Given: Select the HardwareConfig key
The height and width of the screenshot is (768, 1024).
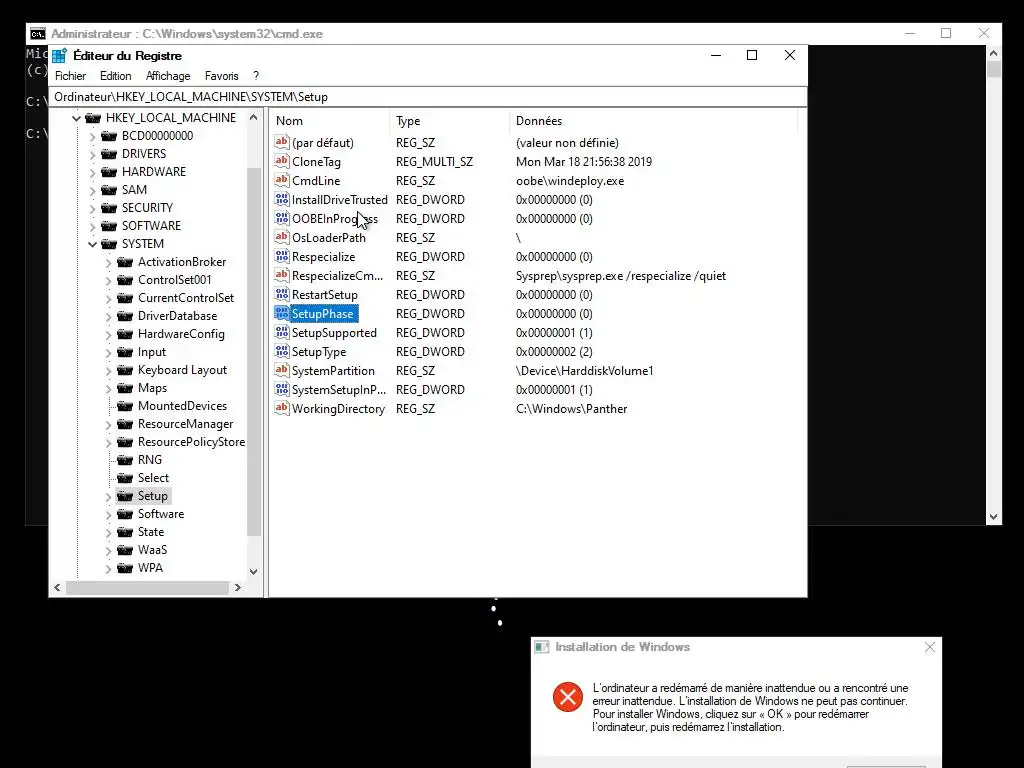Looking at the screenshot, I should point(181,334).
